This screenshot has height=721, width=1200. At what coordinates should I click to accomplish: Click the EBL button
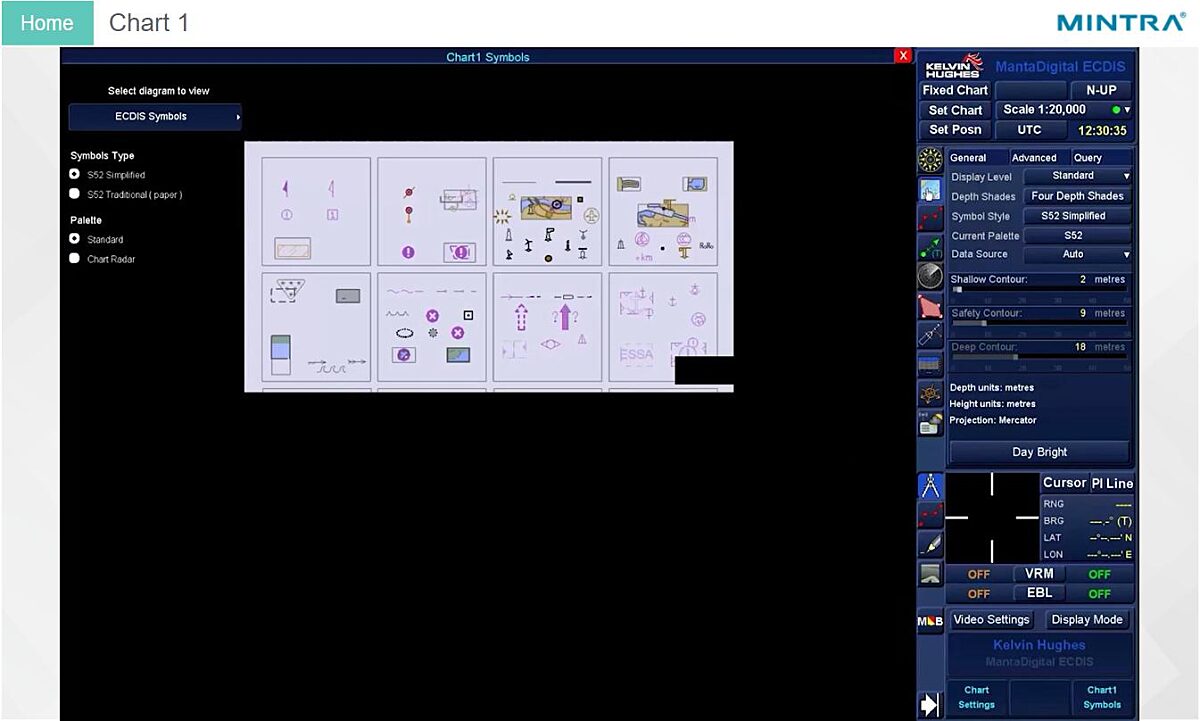1039,593
